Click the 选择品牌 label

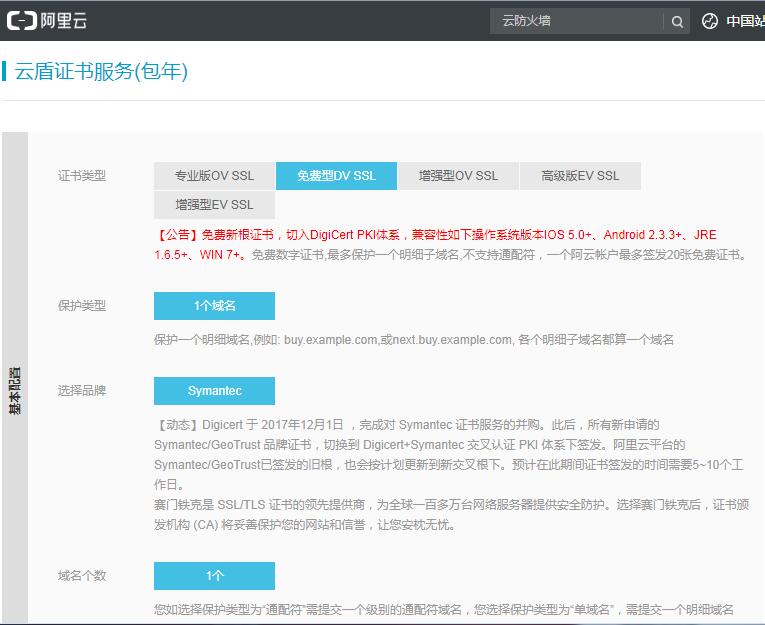click(81, 391)
